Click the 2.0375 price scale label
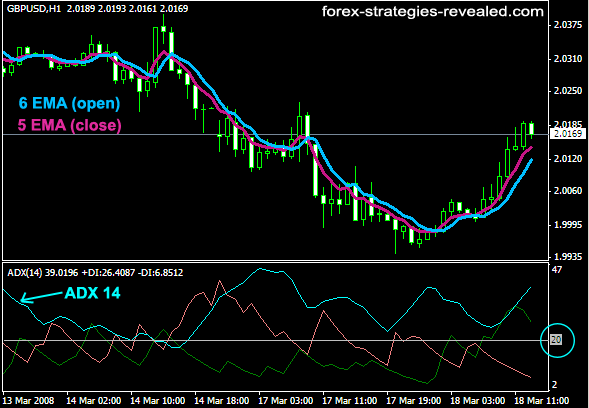This screenshot has width=589, height=408. click(x=569, y=25)
